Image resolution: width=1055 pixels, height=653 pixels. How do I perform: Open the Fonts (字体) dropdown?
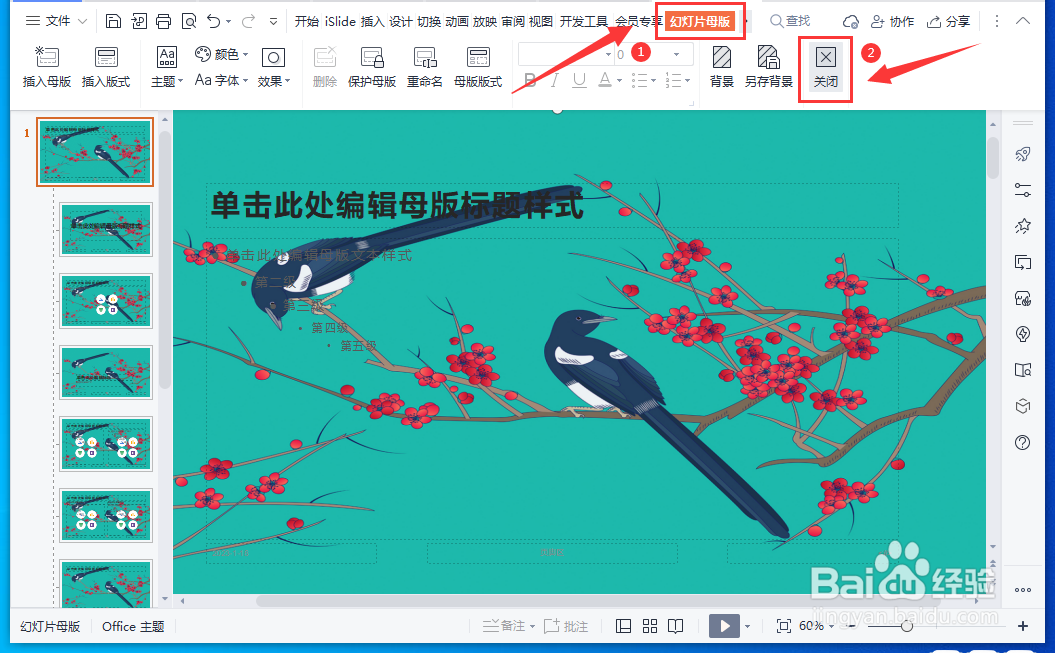221,81
